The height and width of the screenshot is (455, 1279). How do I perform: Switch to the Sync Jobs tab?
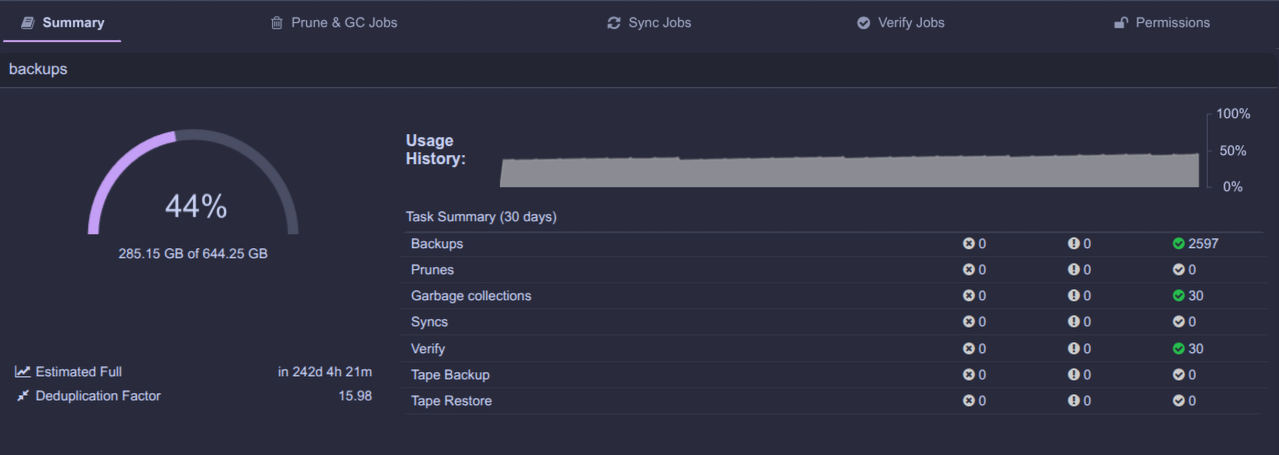coord(659,23)
